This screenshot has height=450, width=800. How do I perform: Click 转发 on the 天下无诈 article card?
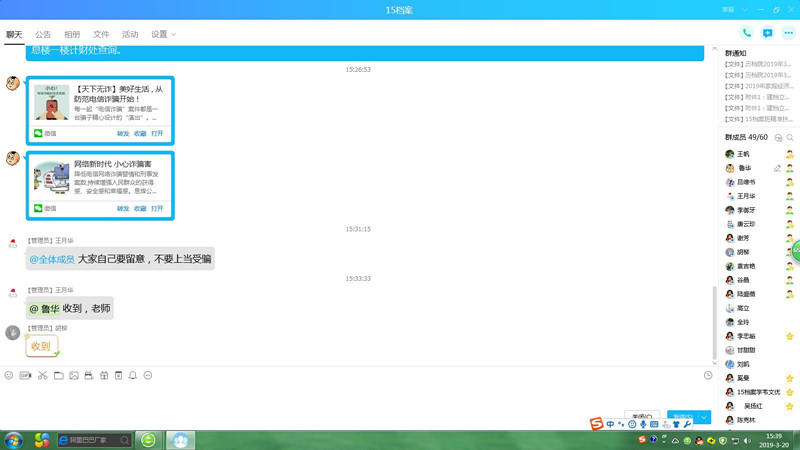click(123, 134)
